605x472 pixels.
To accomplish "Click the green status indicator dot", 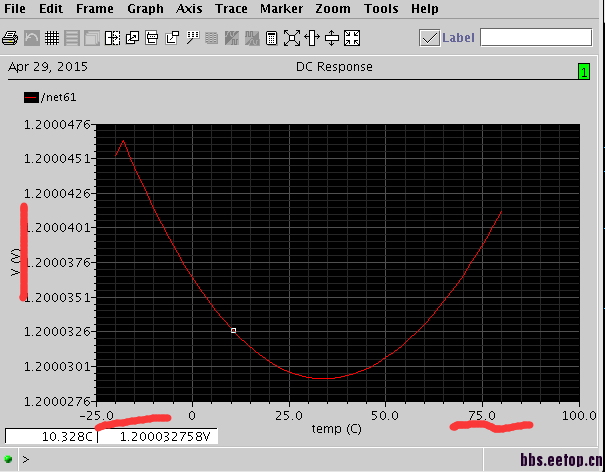I will click(x=8, y=459).
